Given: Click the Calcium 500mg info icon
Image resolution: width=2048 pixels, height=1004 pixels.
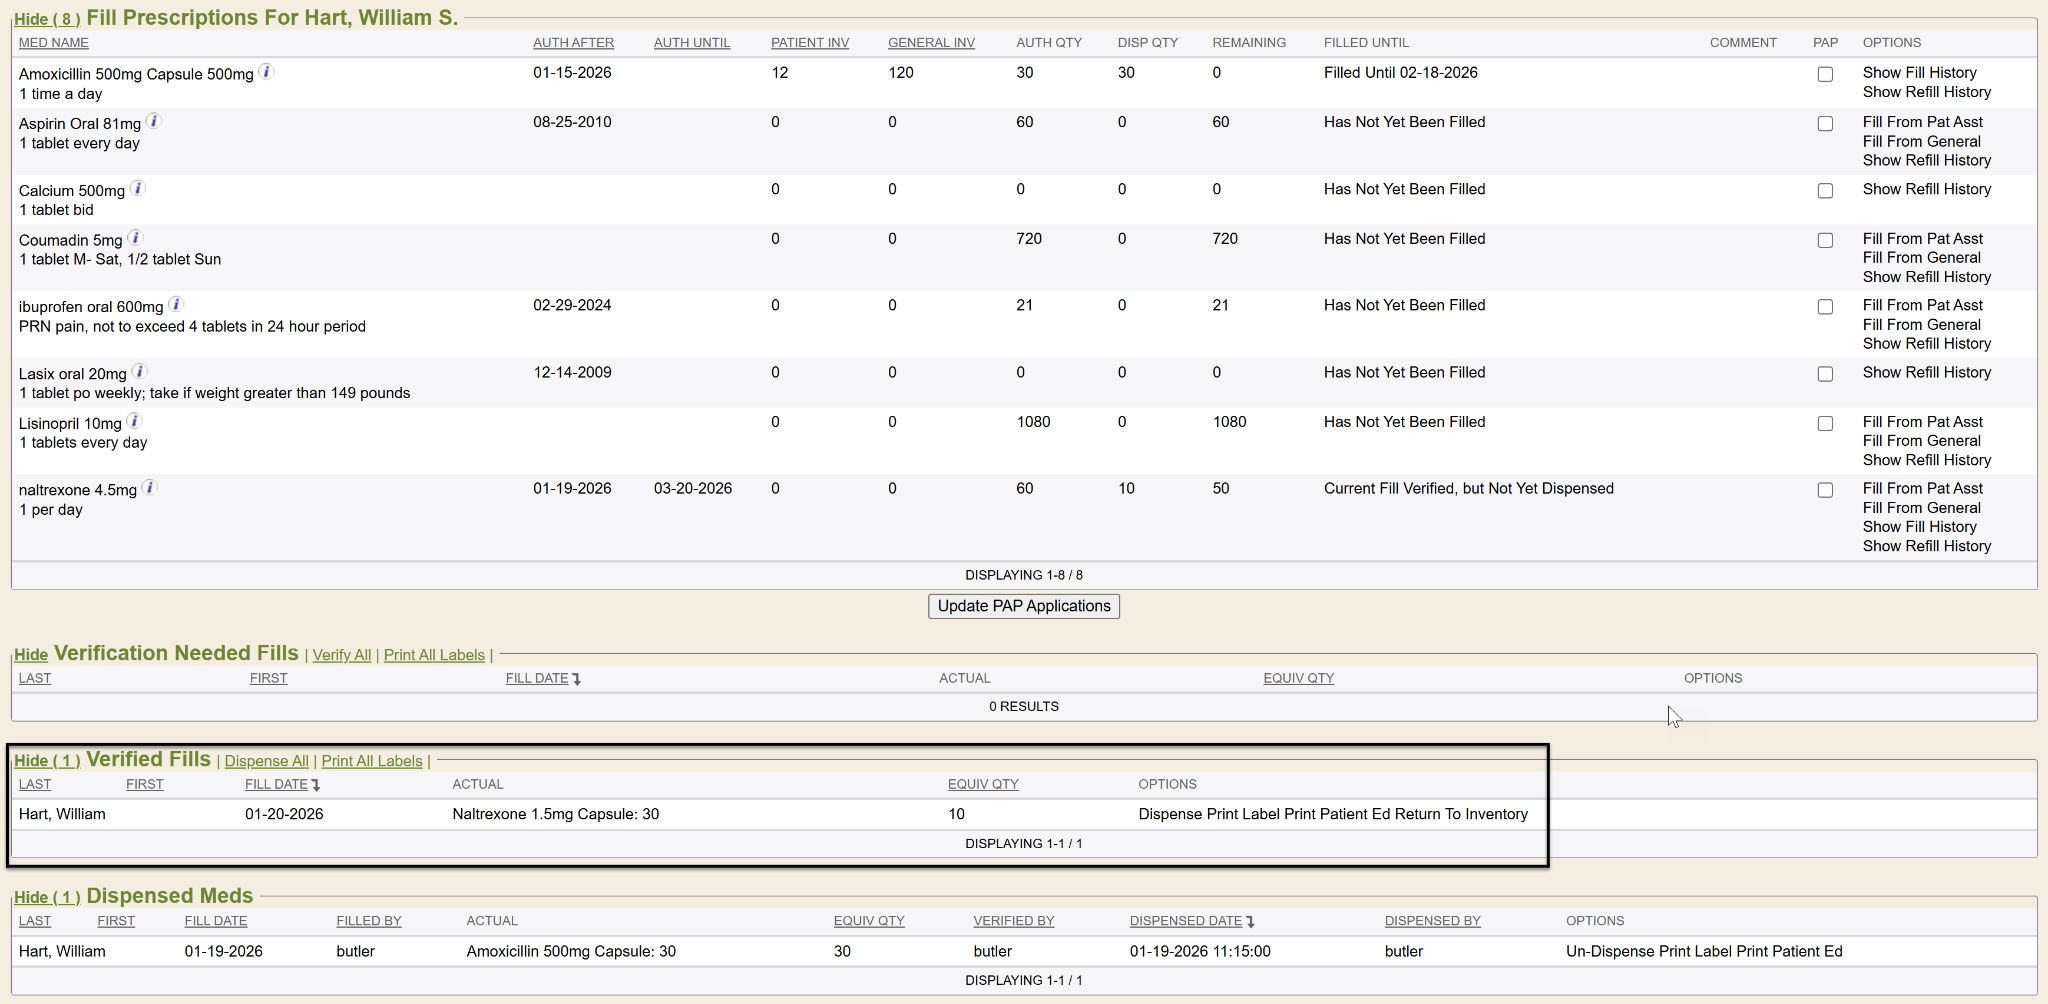Looking at the screenshot, I should (x=138, y=188).
